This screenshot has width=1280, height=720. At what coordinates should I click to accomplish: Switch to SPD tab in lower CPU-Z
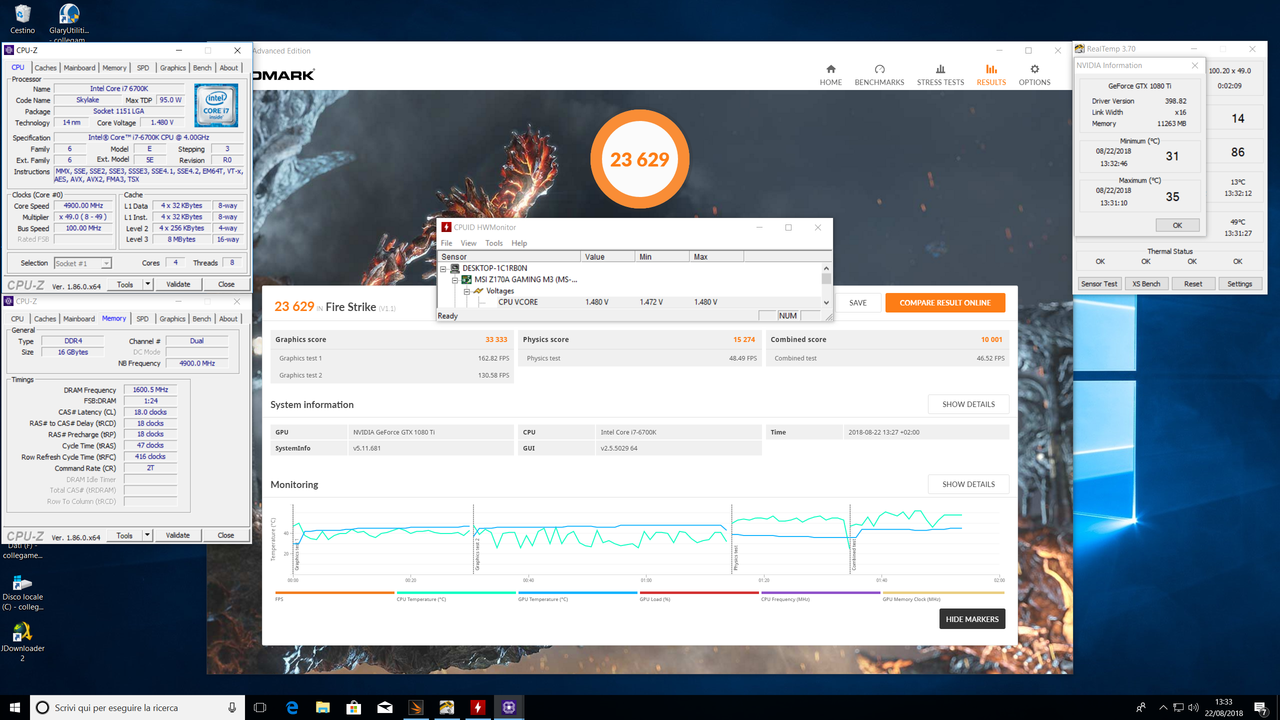[142, 319]
